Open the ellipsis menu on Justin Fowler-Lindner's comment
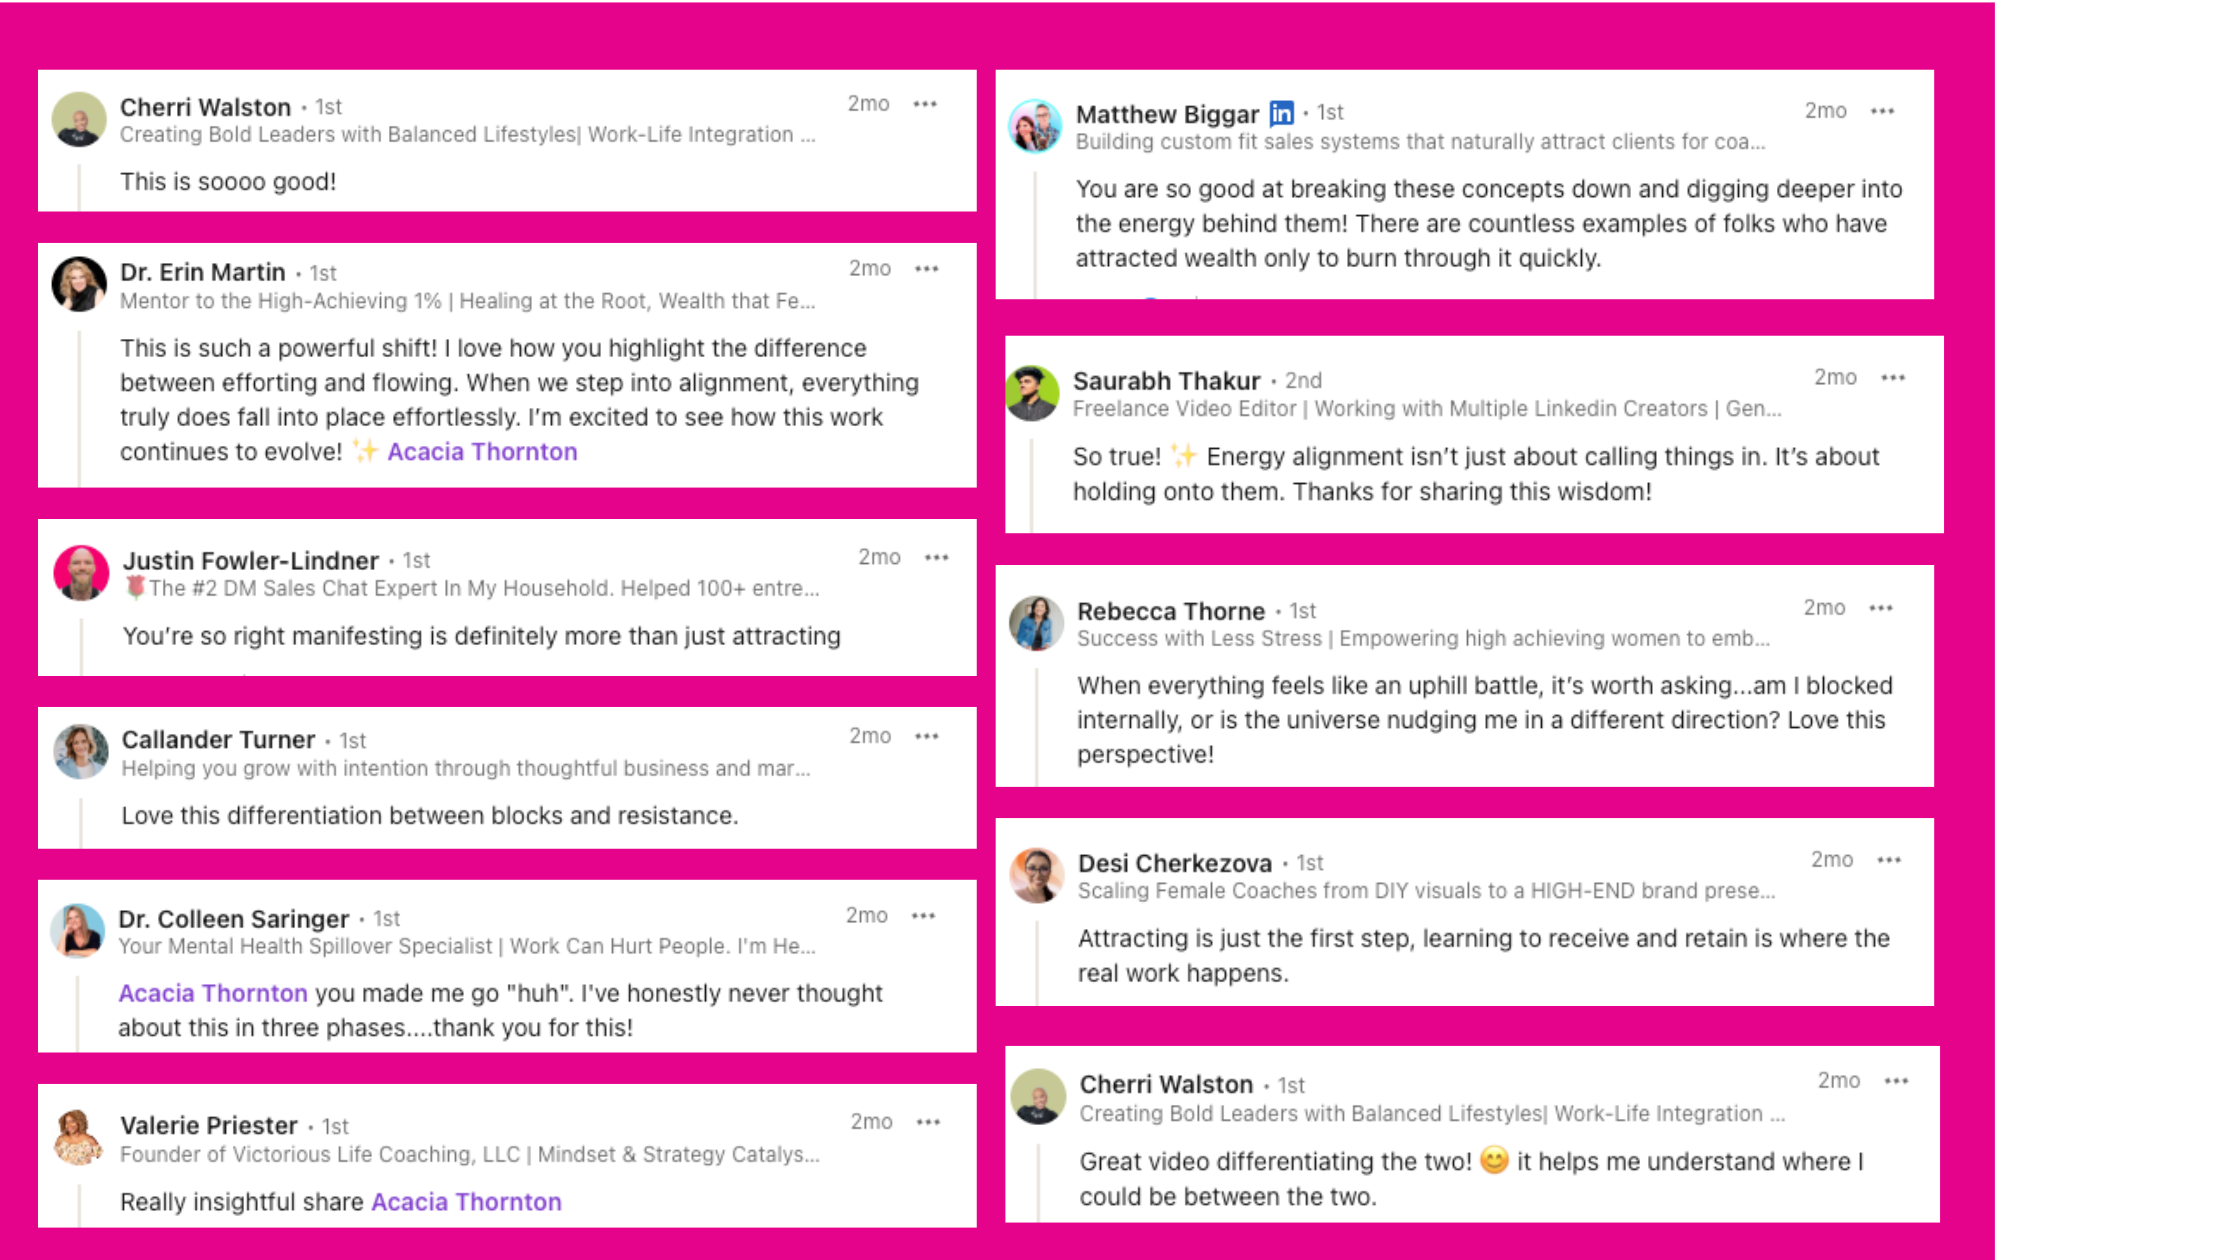This screenshot has width=2240, height=1260. (936, 558)
